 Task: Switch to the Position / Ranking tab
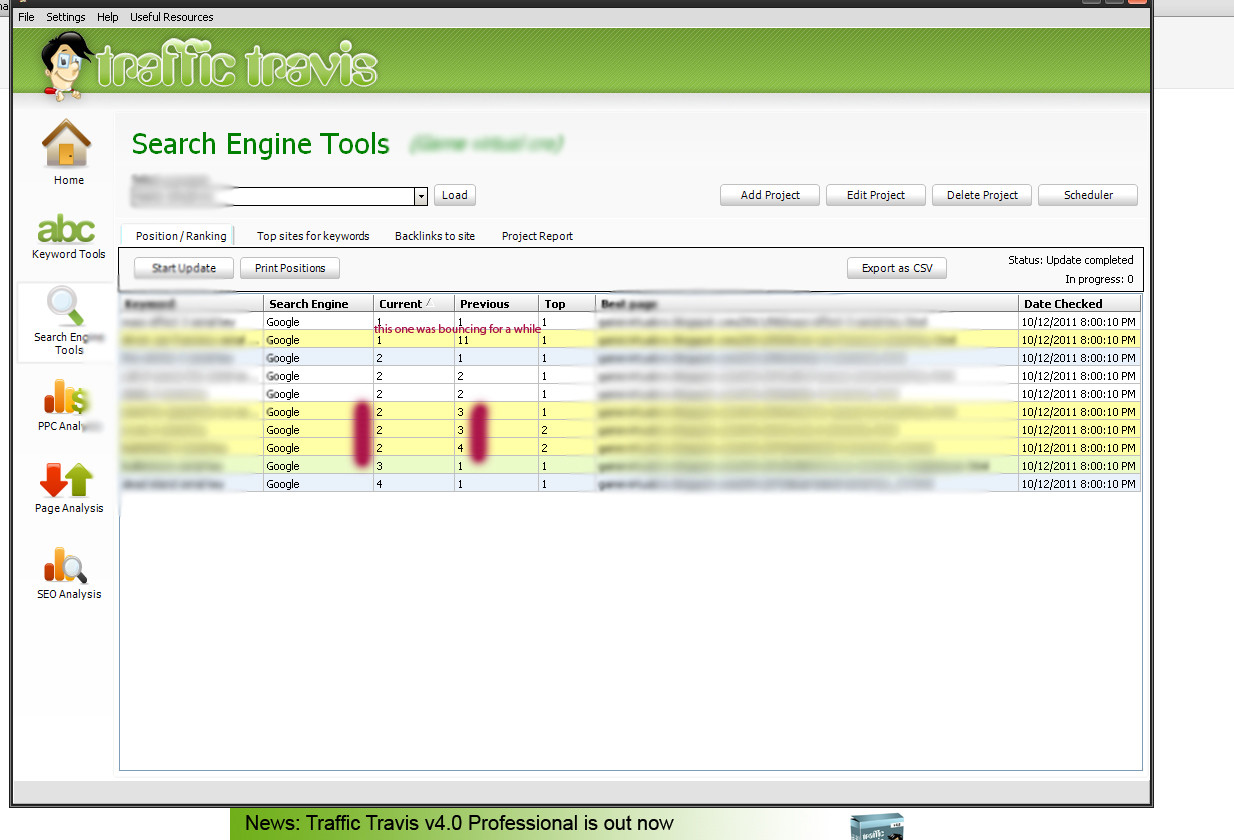click(181, 236)
